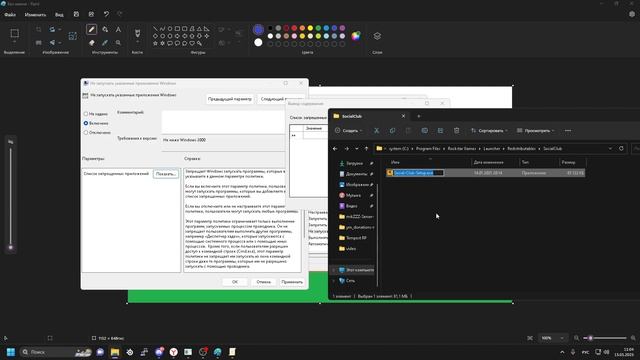
Task: Pick the heart shape
Action: [192, 43]
